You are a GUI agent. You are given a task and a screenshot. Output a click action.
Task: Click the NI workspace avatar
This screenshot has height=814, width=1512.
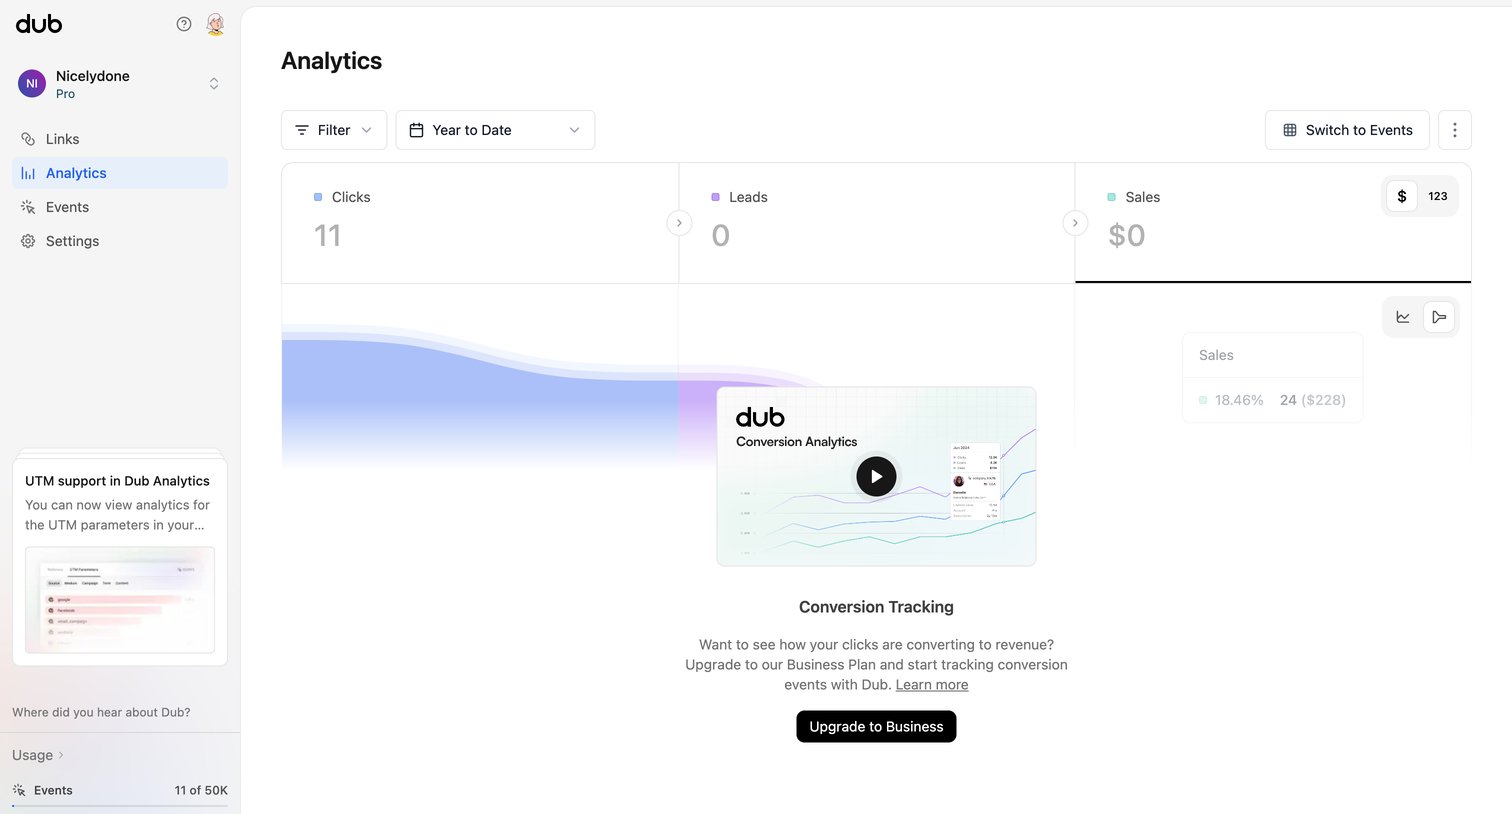tap(32, 84)
